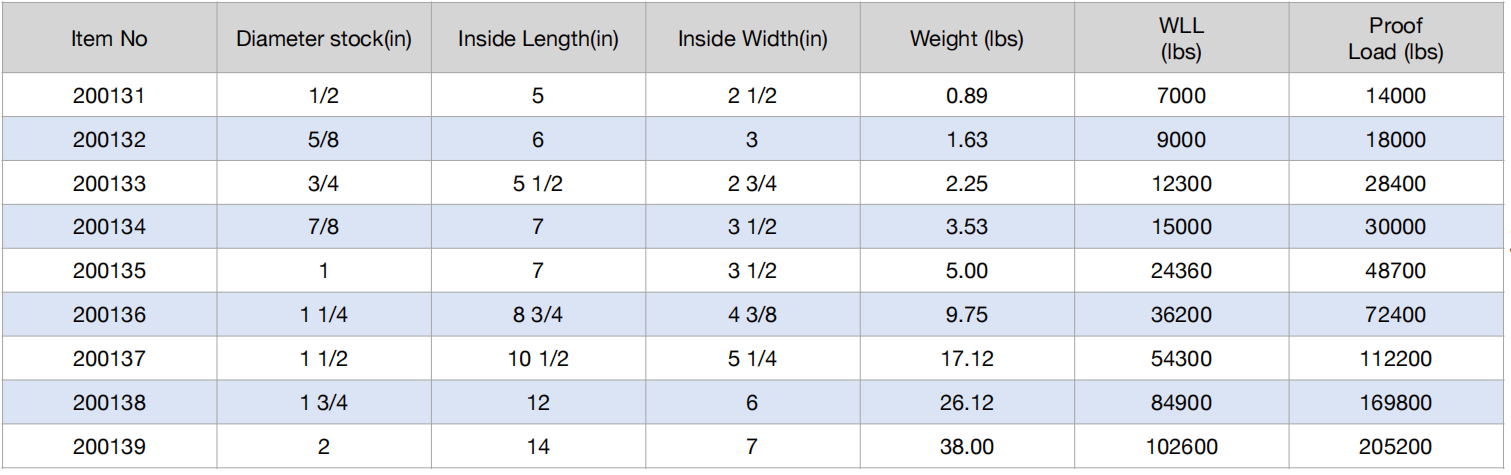Click the Proof Load (lbs) header
Image resolution: width=1511 pixels, height=475 pixels.
(1396, 39)
